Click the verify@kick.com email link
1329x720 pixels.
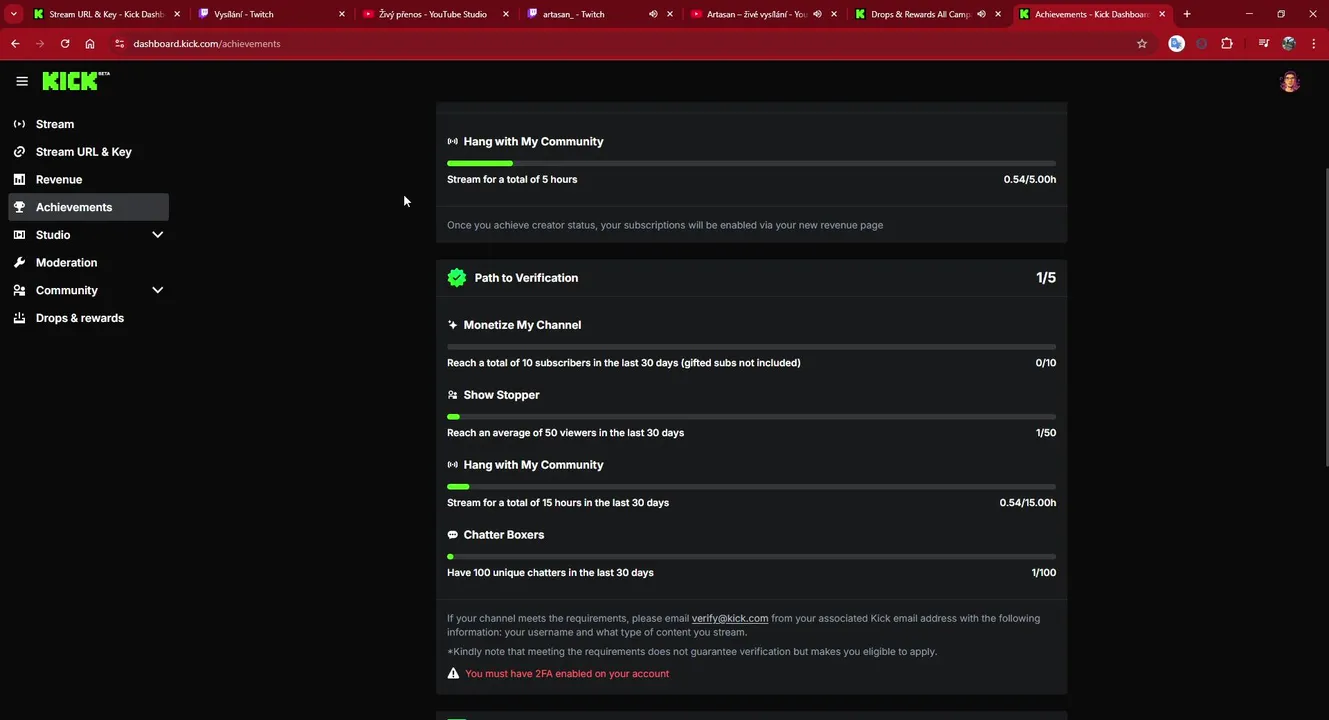point(730,618)
